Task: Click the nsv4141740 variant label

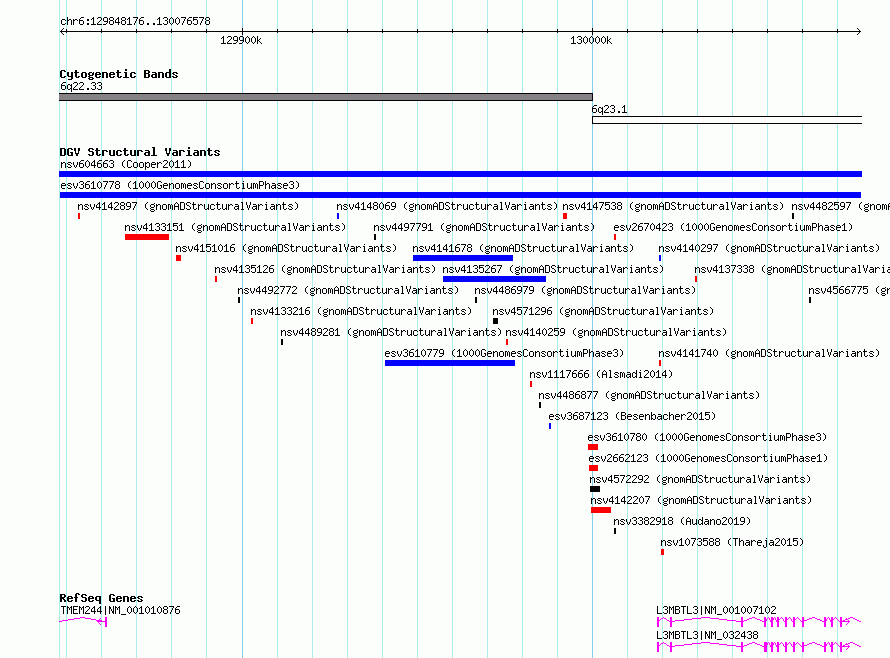Action: (769, 353)
